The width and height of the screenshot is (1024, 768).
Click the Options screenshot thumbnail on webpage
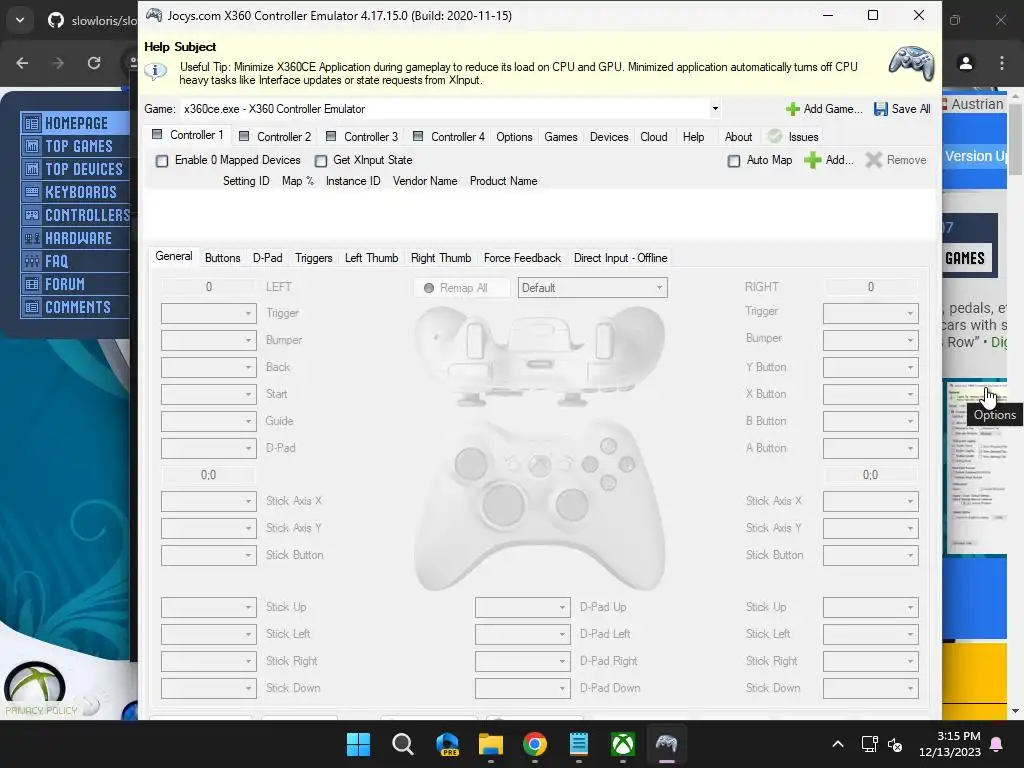977,468
